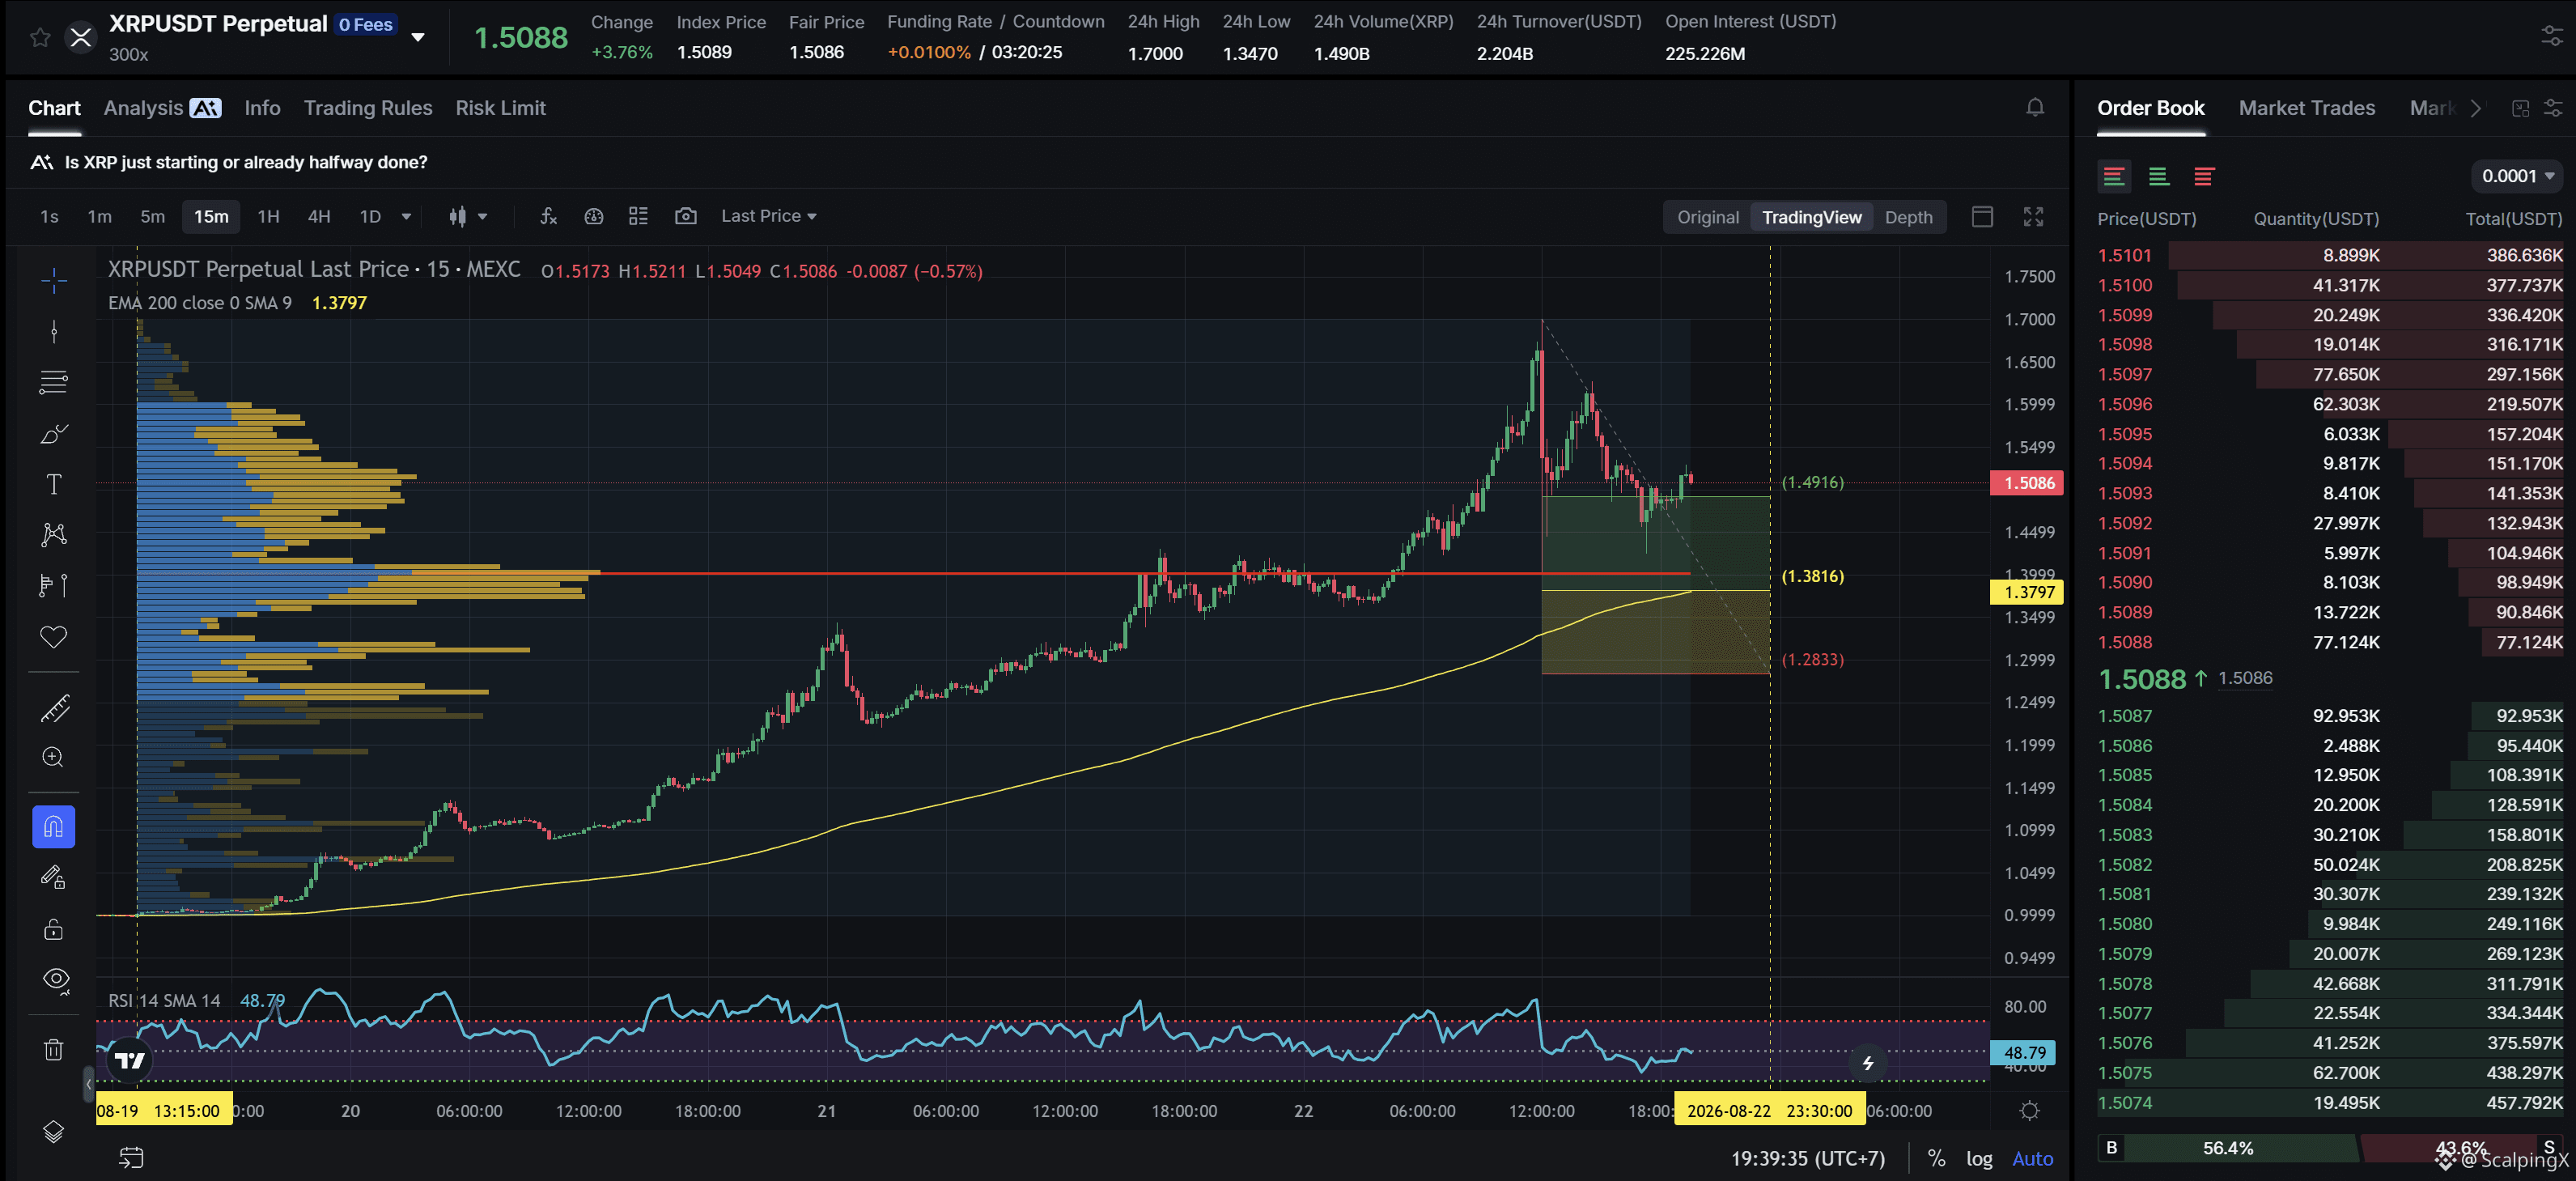Select the Text annotation tool
The height and width of the screenshot is (1181, 2576).
[54, 484]
